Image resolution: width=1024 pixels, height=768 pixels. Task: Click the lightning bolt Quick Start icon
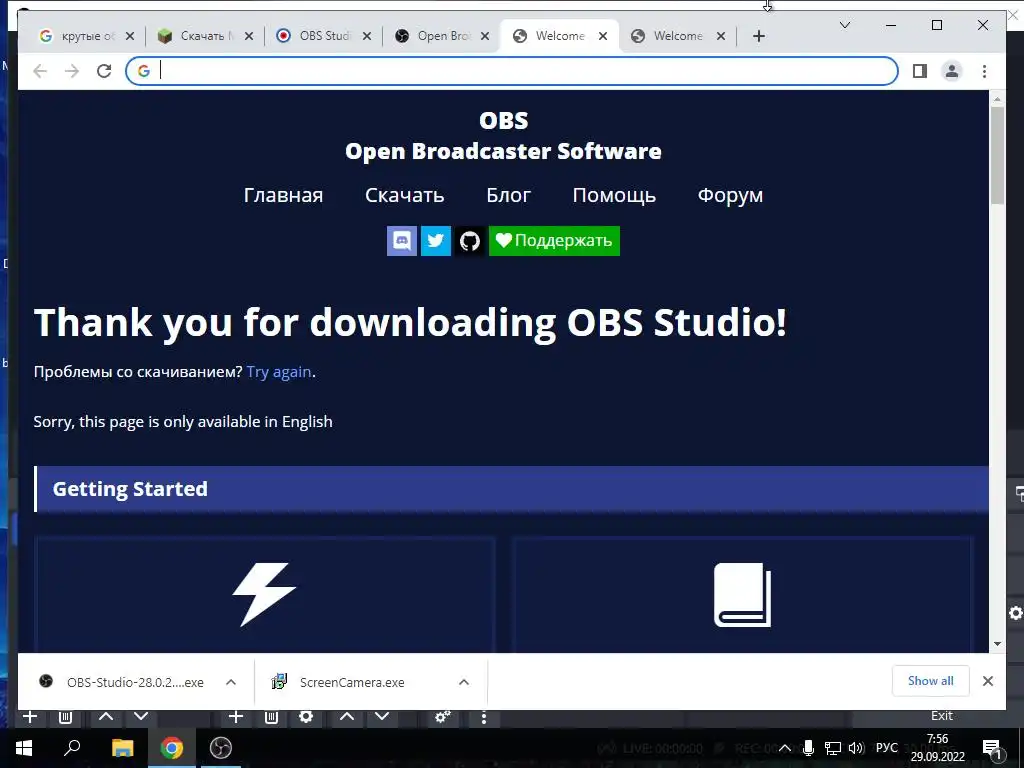(x=264, y=594)
